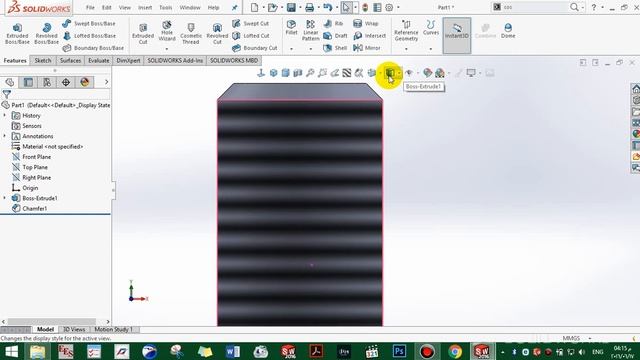Choose the Rib feature

pos(333,24)
